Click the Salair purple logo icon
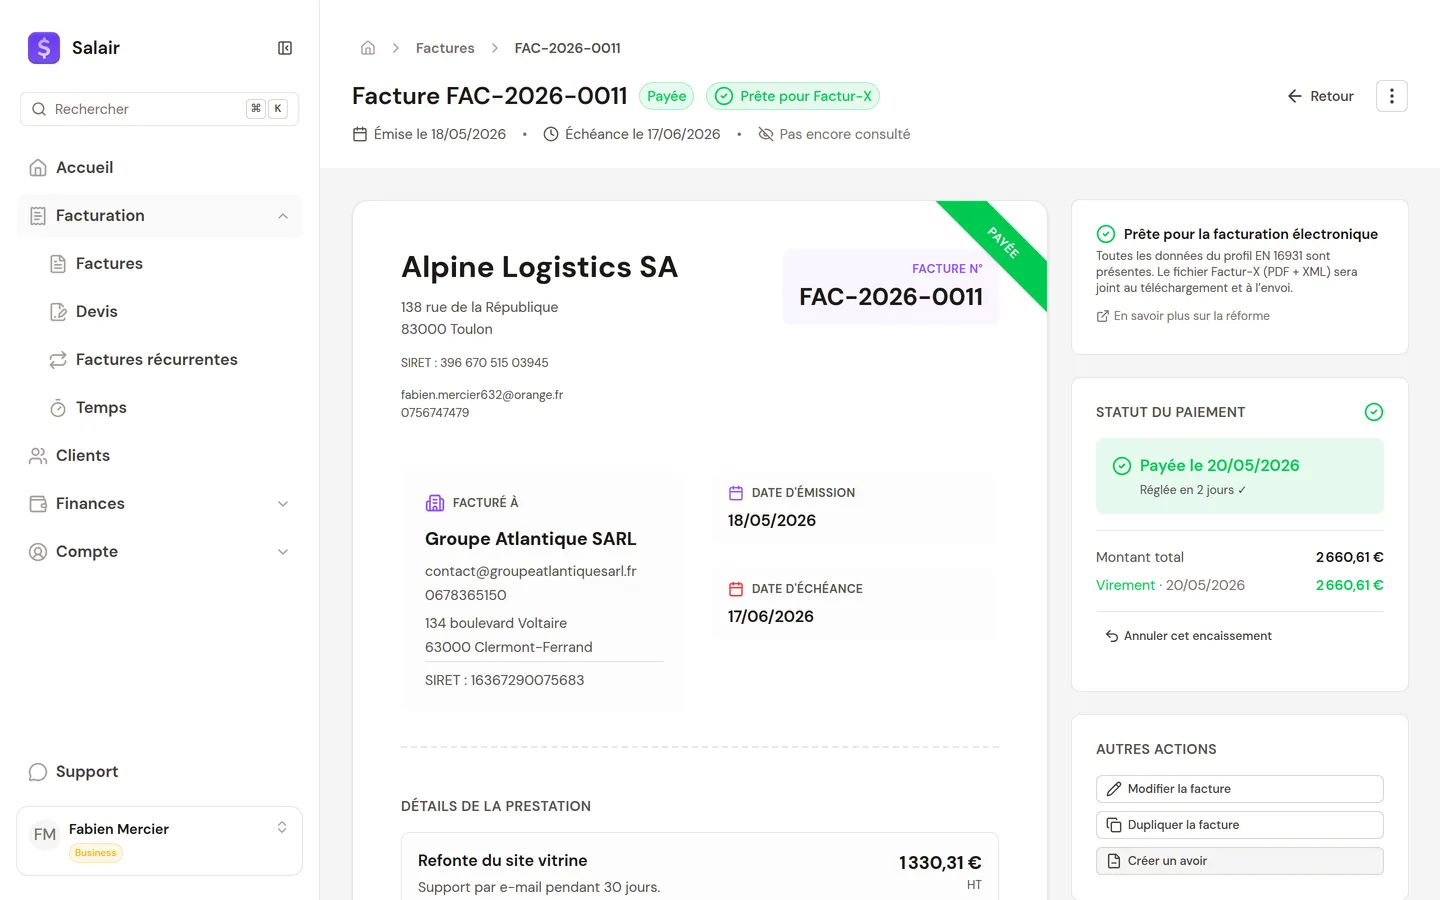Screen dimensions: 1440x900 44,48
